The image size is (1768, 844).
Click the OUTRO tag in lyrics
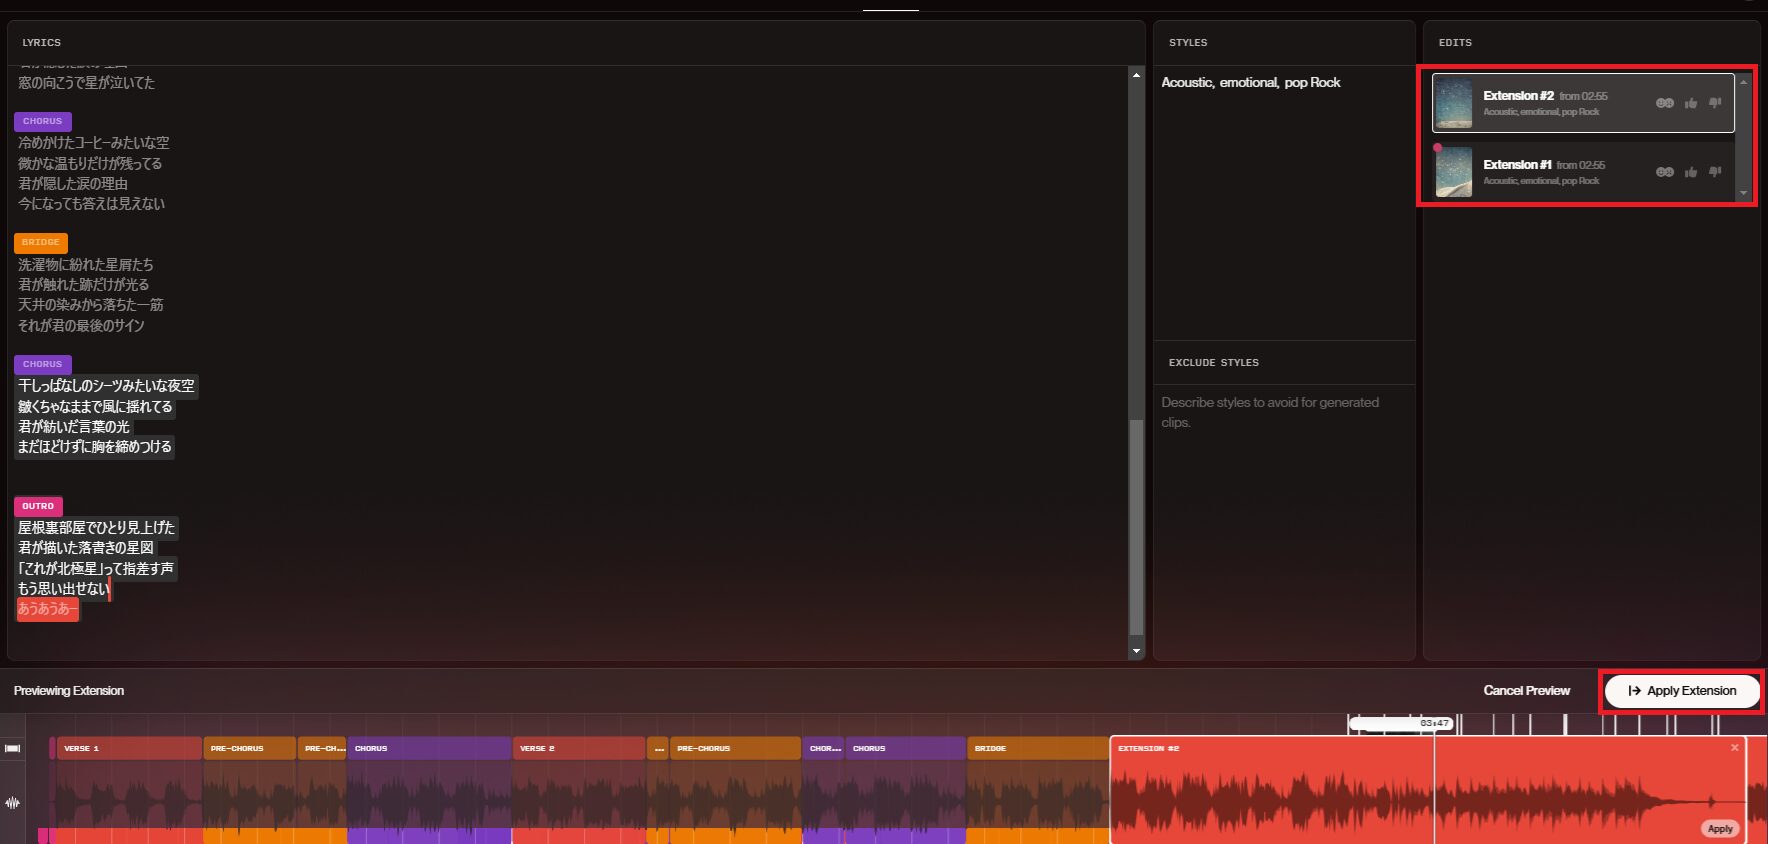pyautogui.click(x=38, y=506)
